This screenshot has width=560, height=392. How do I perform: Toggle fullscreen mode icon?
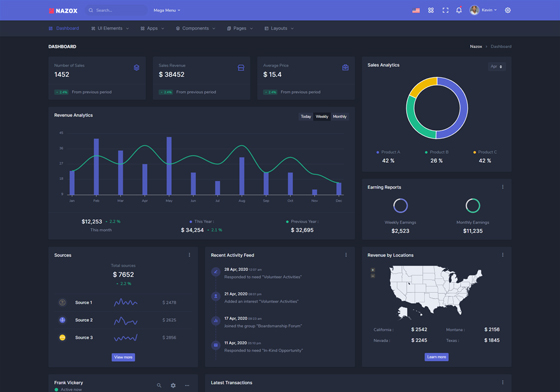[x=445, y=10]
